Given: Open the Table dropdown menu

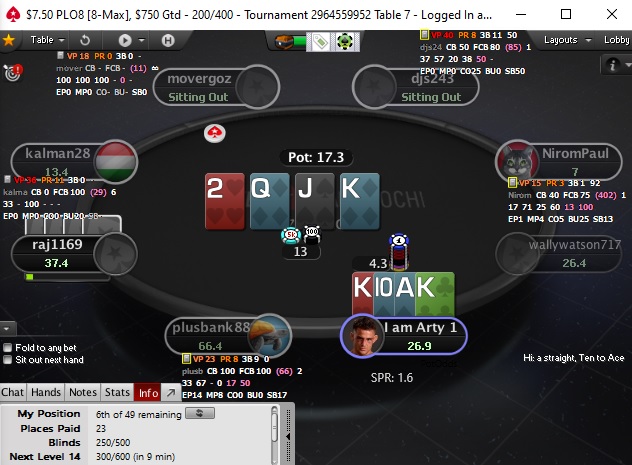Looking at the screenshot, I should tap(47, 40).
